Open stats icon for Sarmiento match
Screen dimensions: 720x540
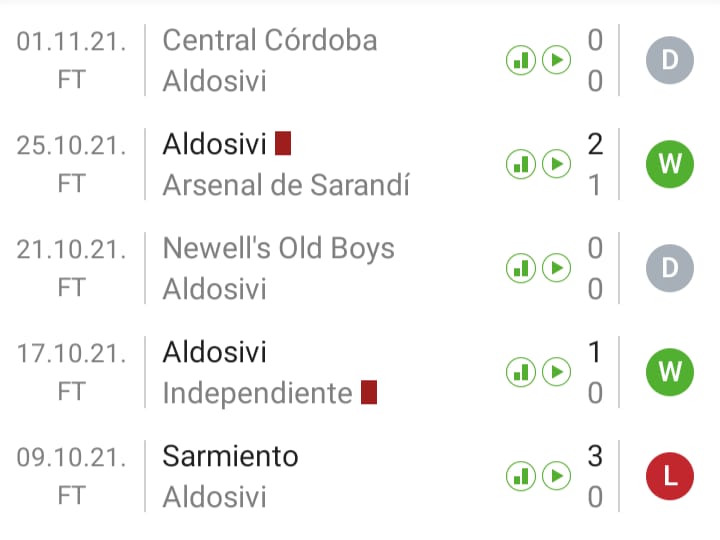(x=520, y=476)
